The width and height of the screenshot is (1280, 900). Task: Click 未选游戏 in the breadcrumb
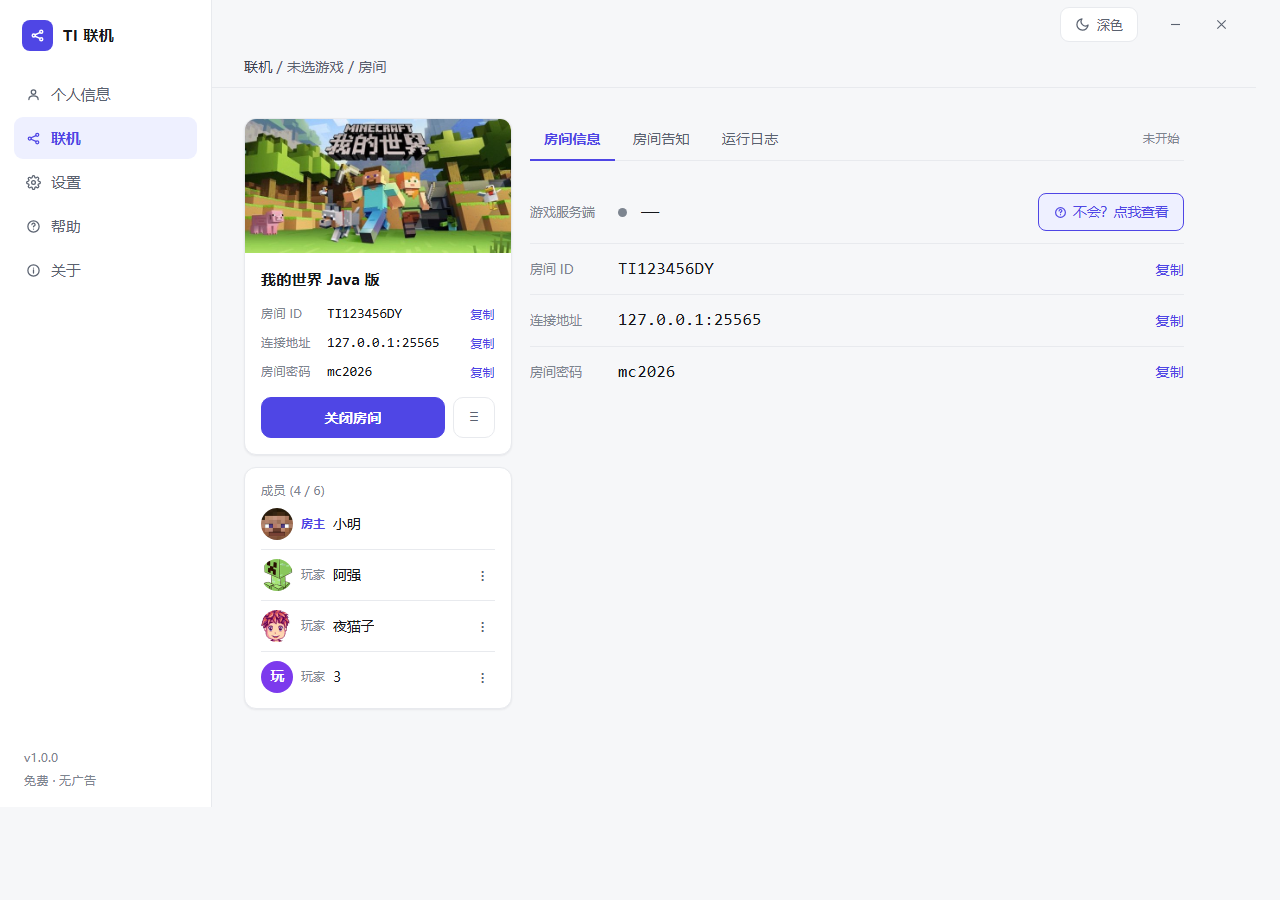pos(315,67)
